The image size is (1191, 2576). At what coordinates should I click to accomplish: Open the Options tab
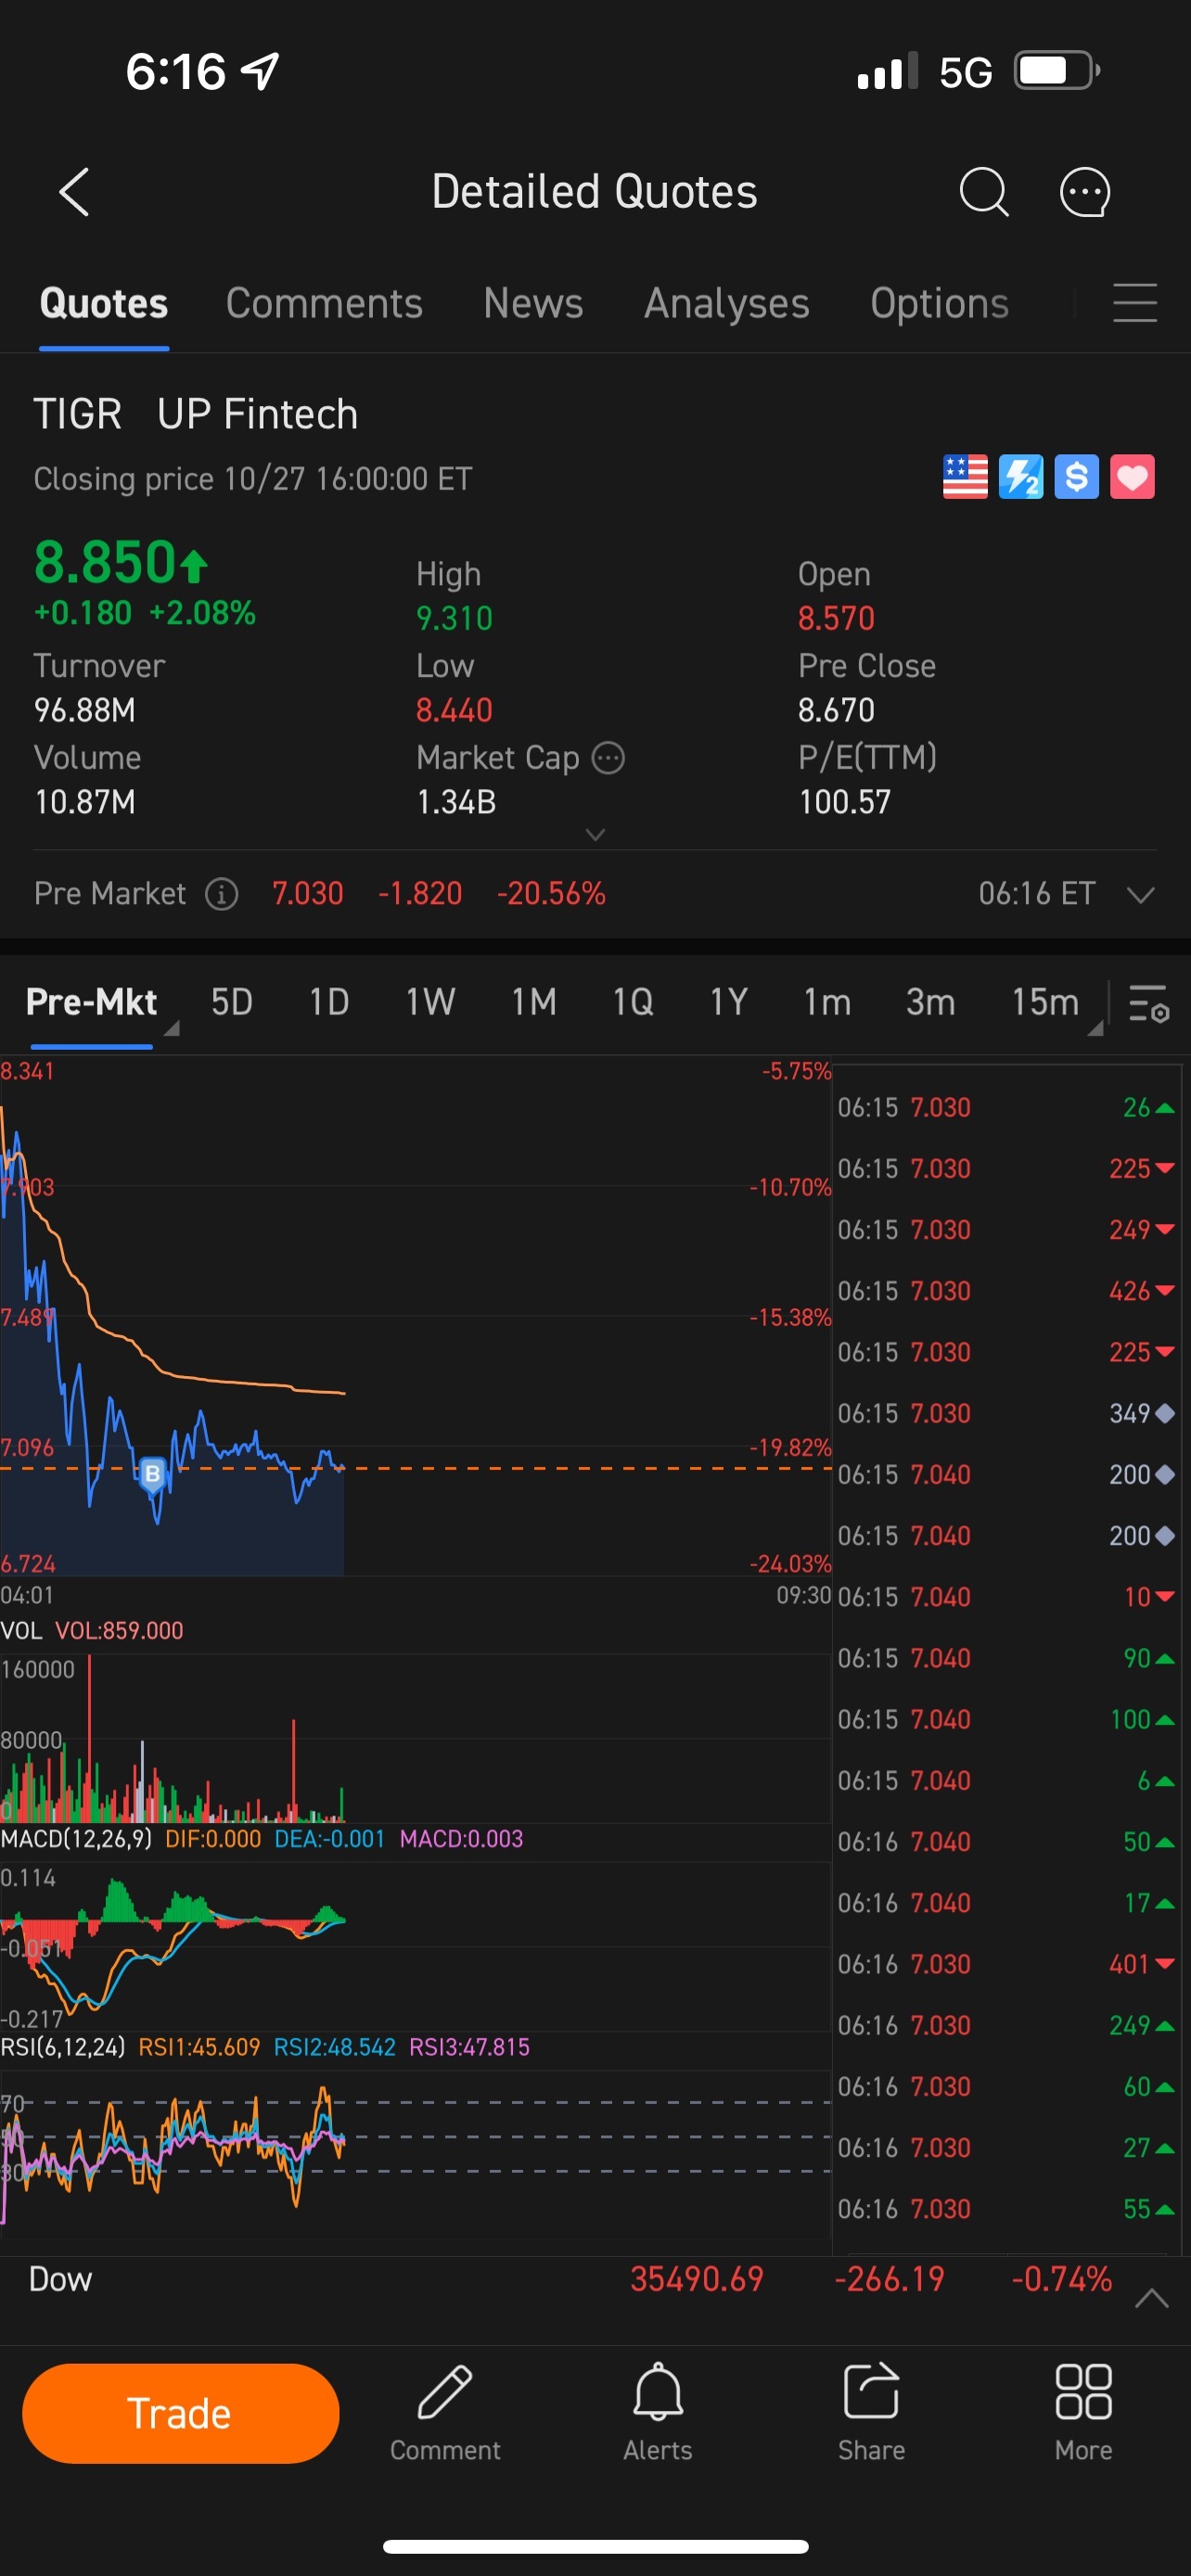tap(939, 303)
